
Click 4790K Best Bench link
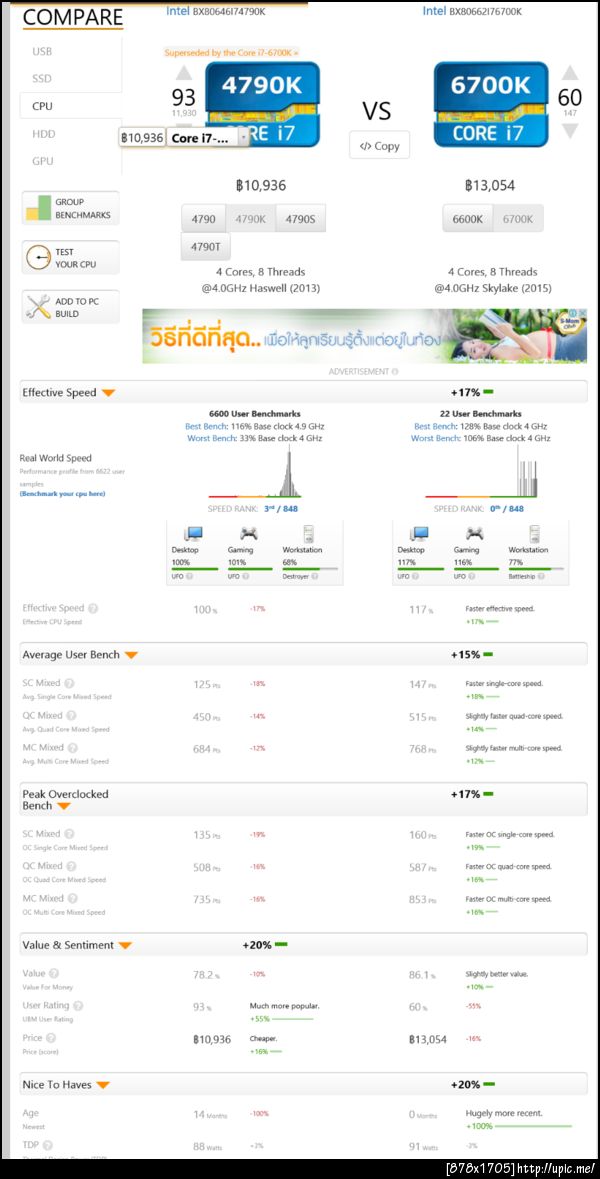[206, 426]
